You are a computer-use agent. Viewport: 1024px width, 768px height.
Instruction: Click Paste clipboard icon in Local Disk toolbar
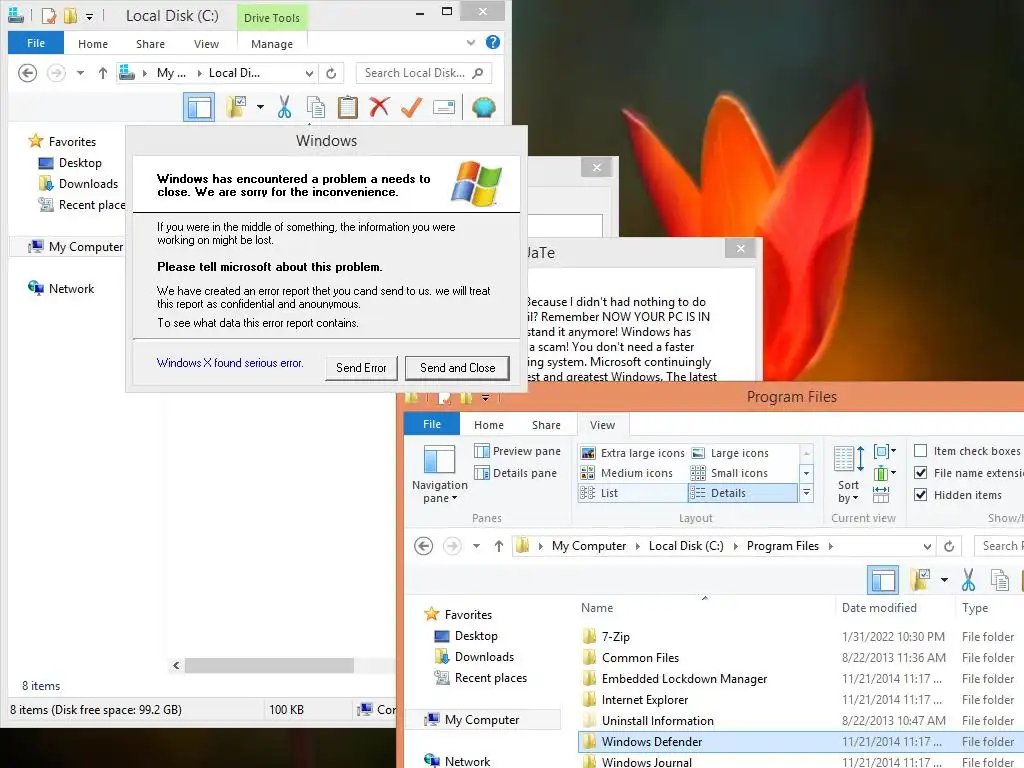[347, 107]
